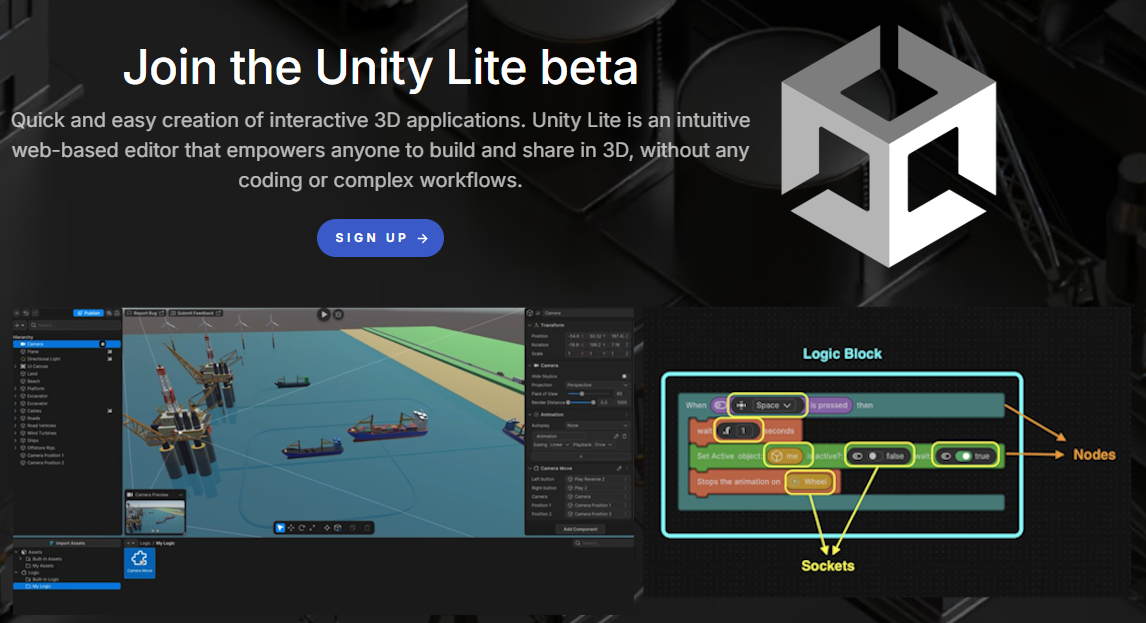Open the Camera Move logic asset
The height and width of the screenshot is (623, 1146).
coord(139,562)
